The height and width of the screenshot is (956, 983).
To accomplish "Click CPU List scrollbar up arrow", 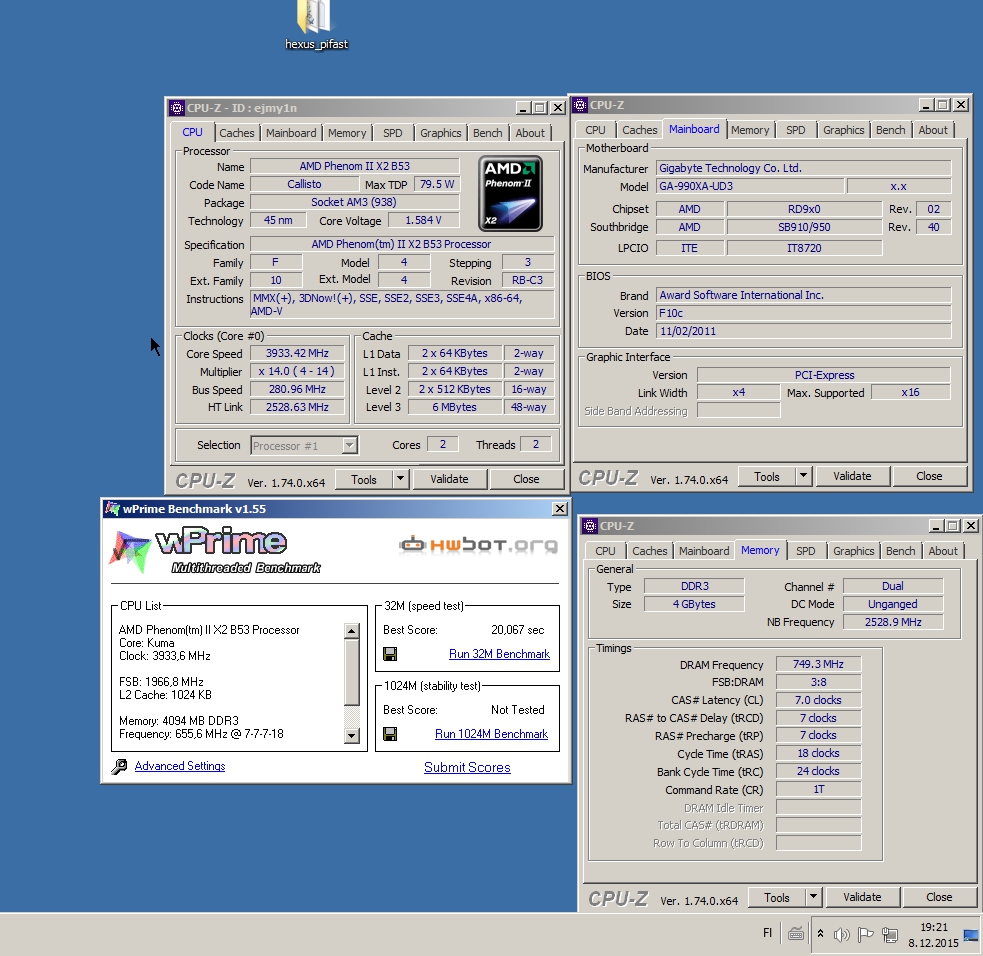I will click(x=352, y=631).
